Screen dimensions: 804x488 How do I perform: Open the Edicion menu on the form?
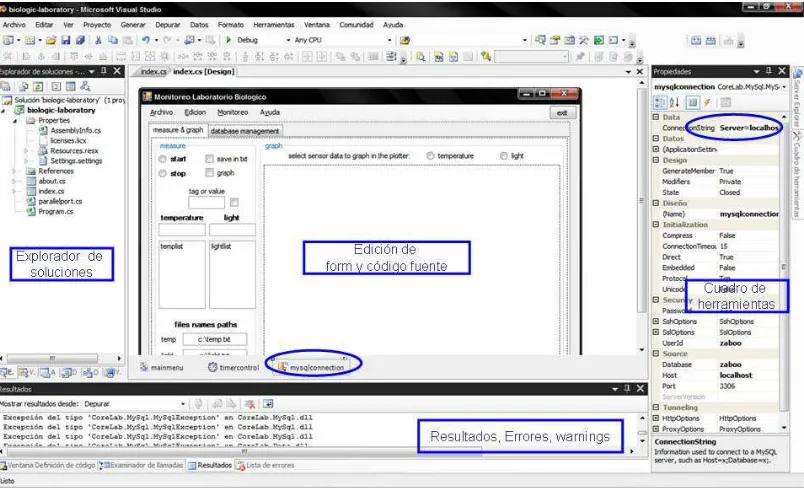[195, 112]
